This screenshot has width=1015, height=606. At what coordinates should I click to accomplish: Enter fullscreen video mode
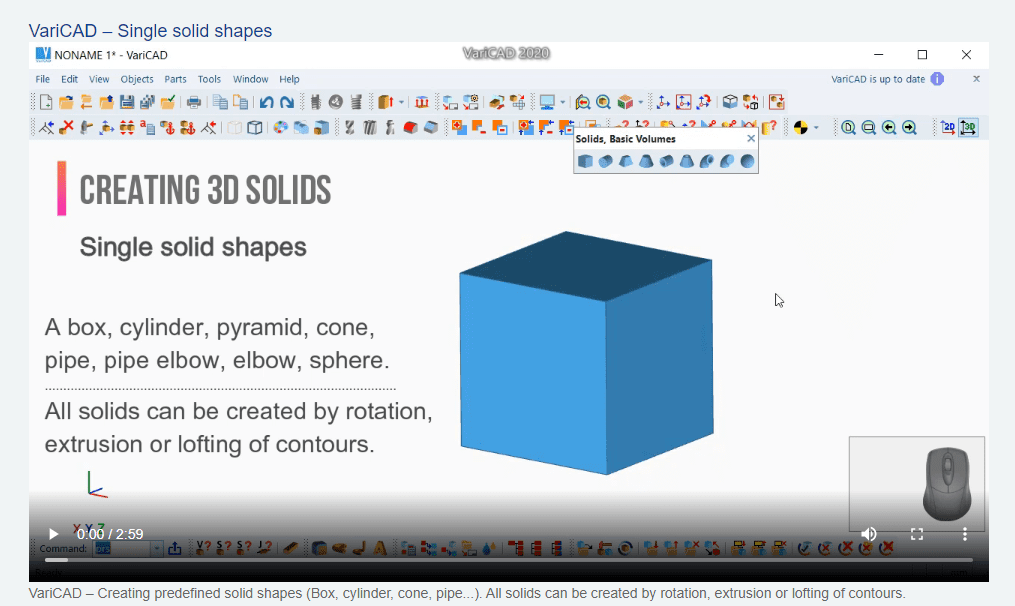pyautogui.click(x=917, y=534)
